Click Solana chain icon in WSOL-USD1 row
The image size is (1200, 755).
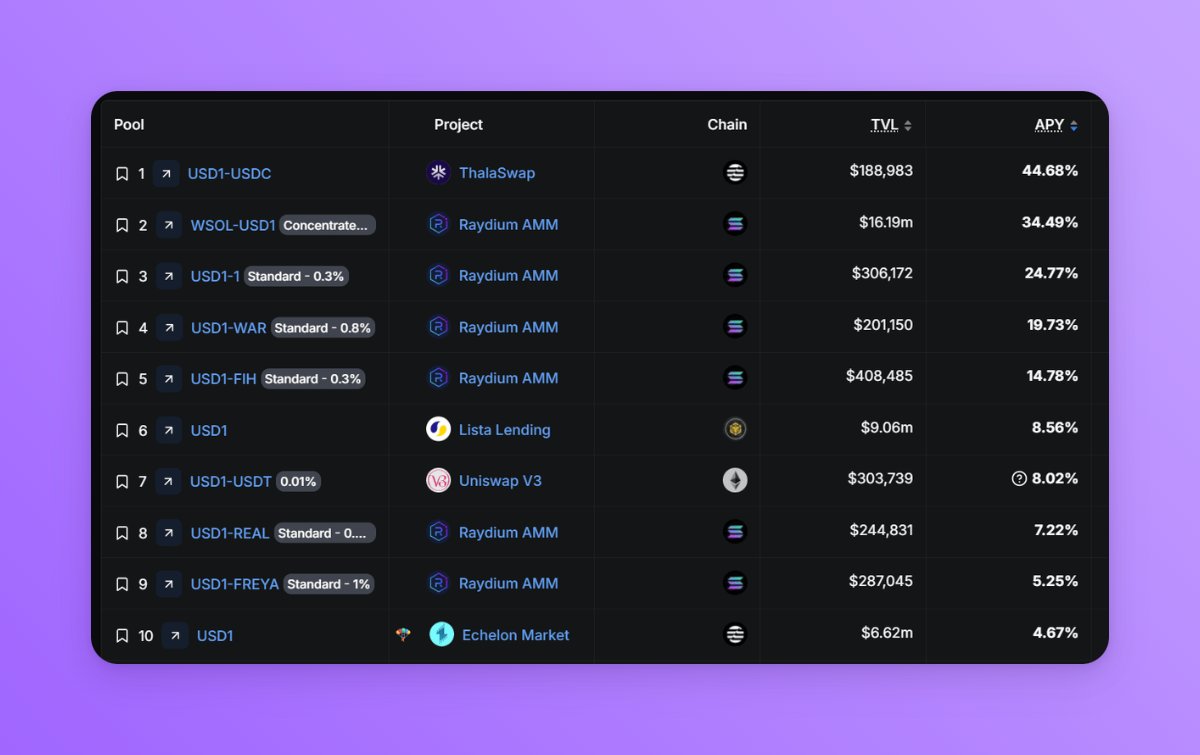(x=735, y=224)
